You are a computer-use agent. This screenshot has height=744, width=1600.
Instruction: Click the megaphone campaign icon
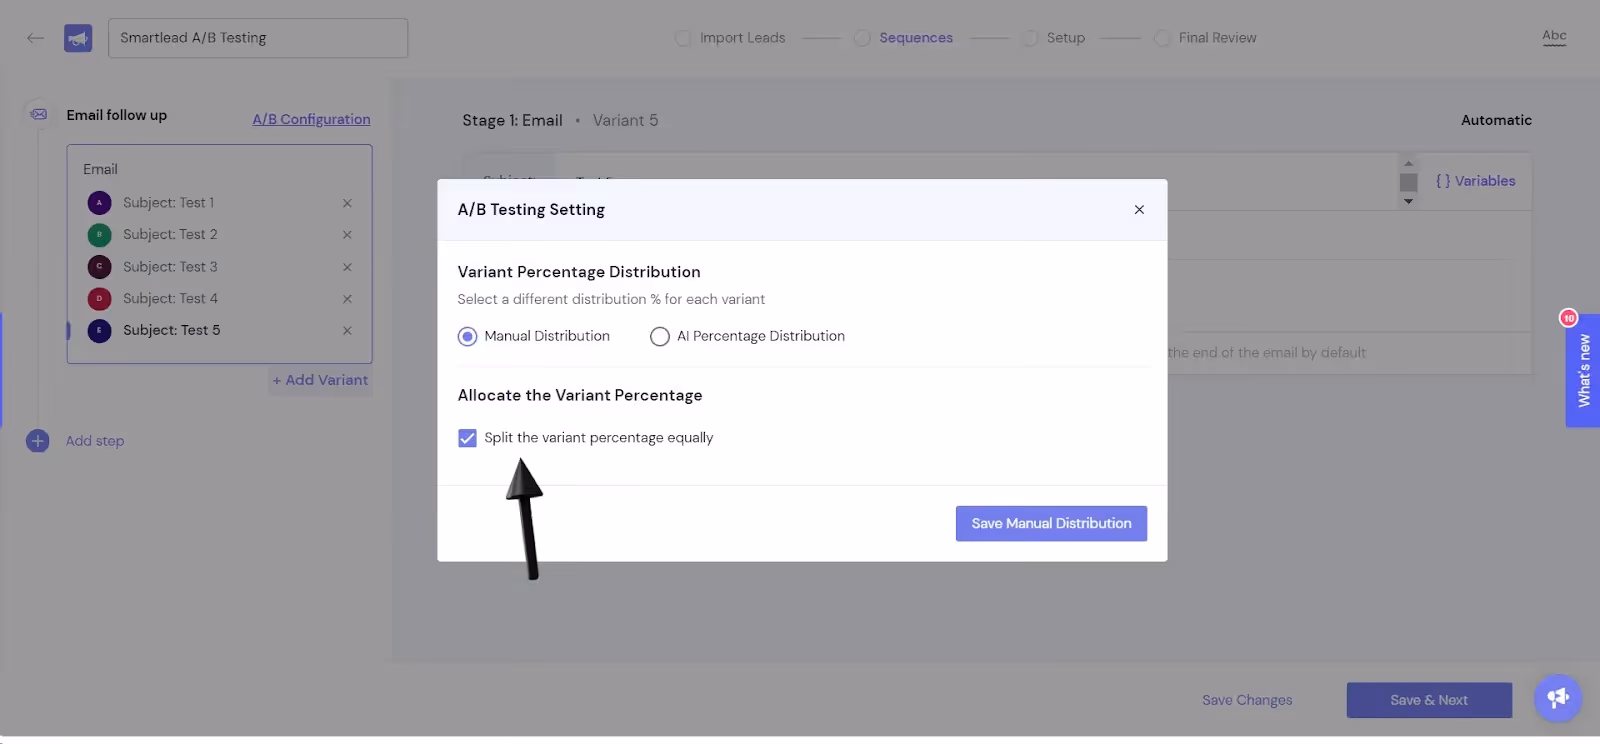78,38
